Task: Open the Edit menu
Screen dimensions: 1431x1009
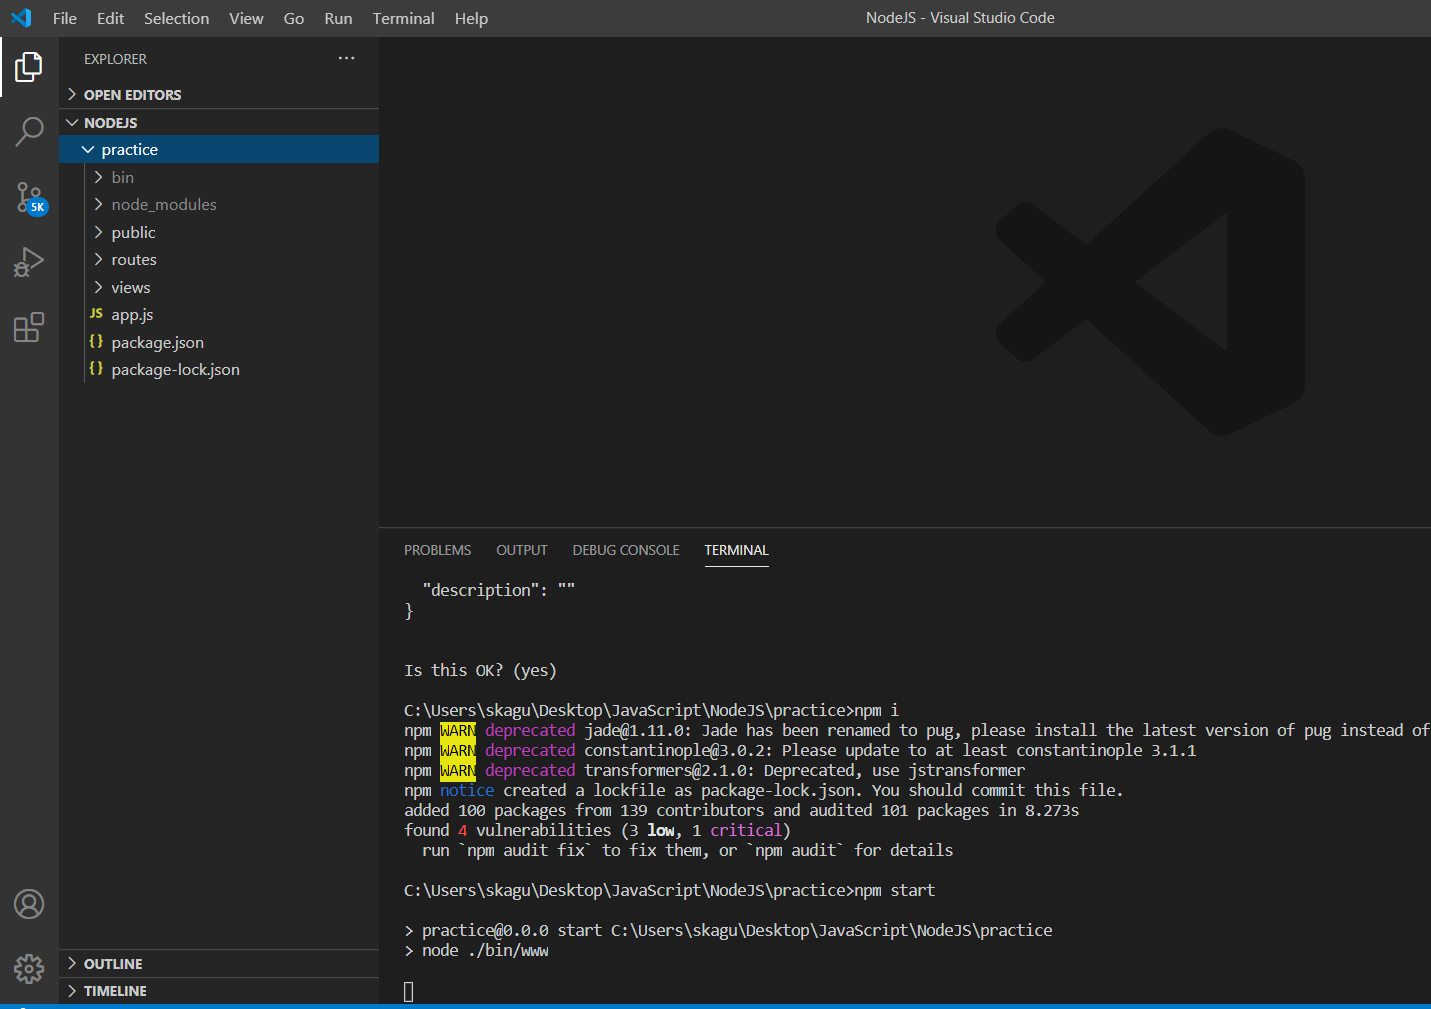Action: tap(111, 18)
